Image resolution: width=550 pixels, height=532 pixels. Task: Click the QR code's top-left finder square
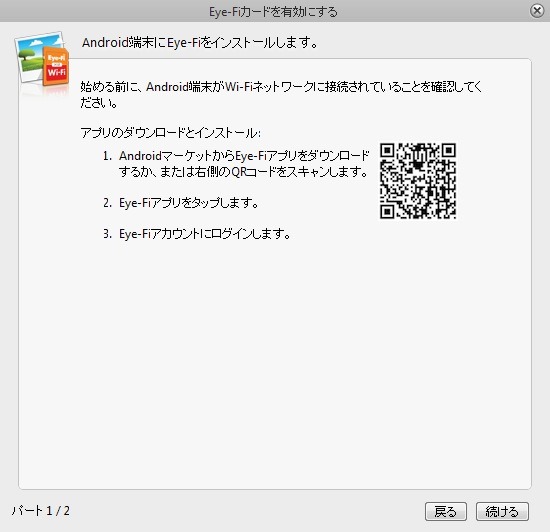tap(387, 150)
